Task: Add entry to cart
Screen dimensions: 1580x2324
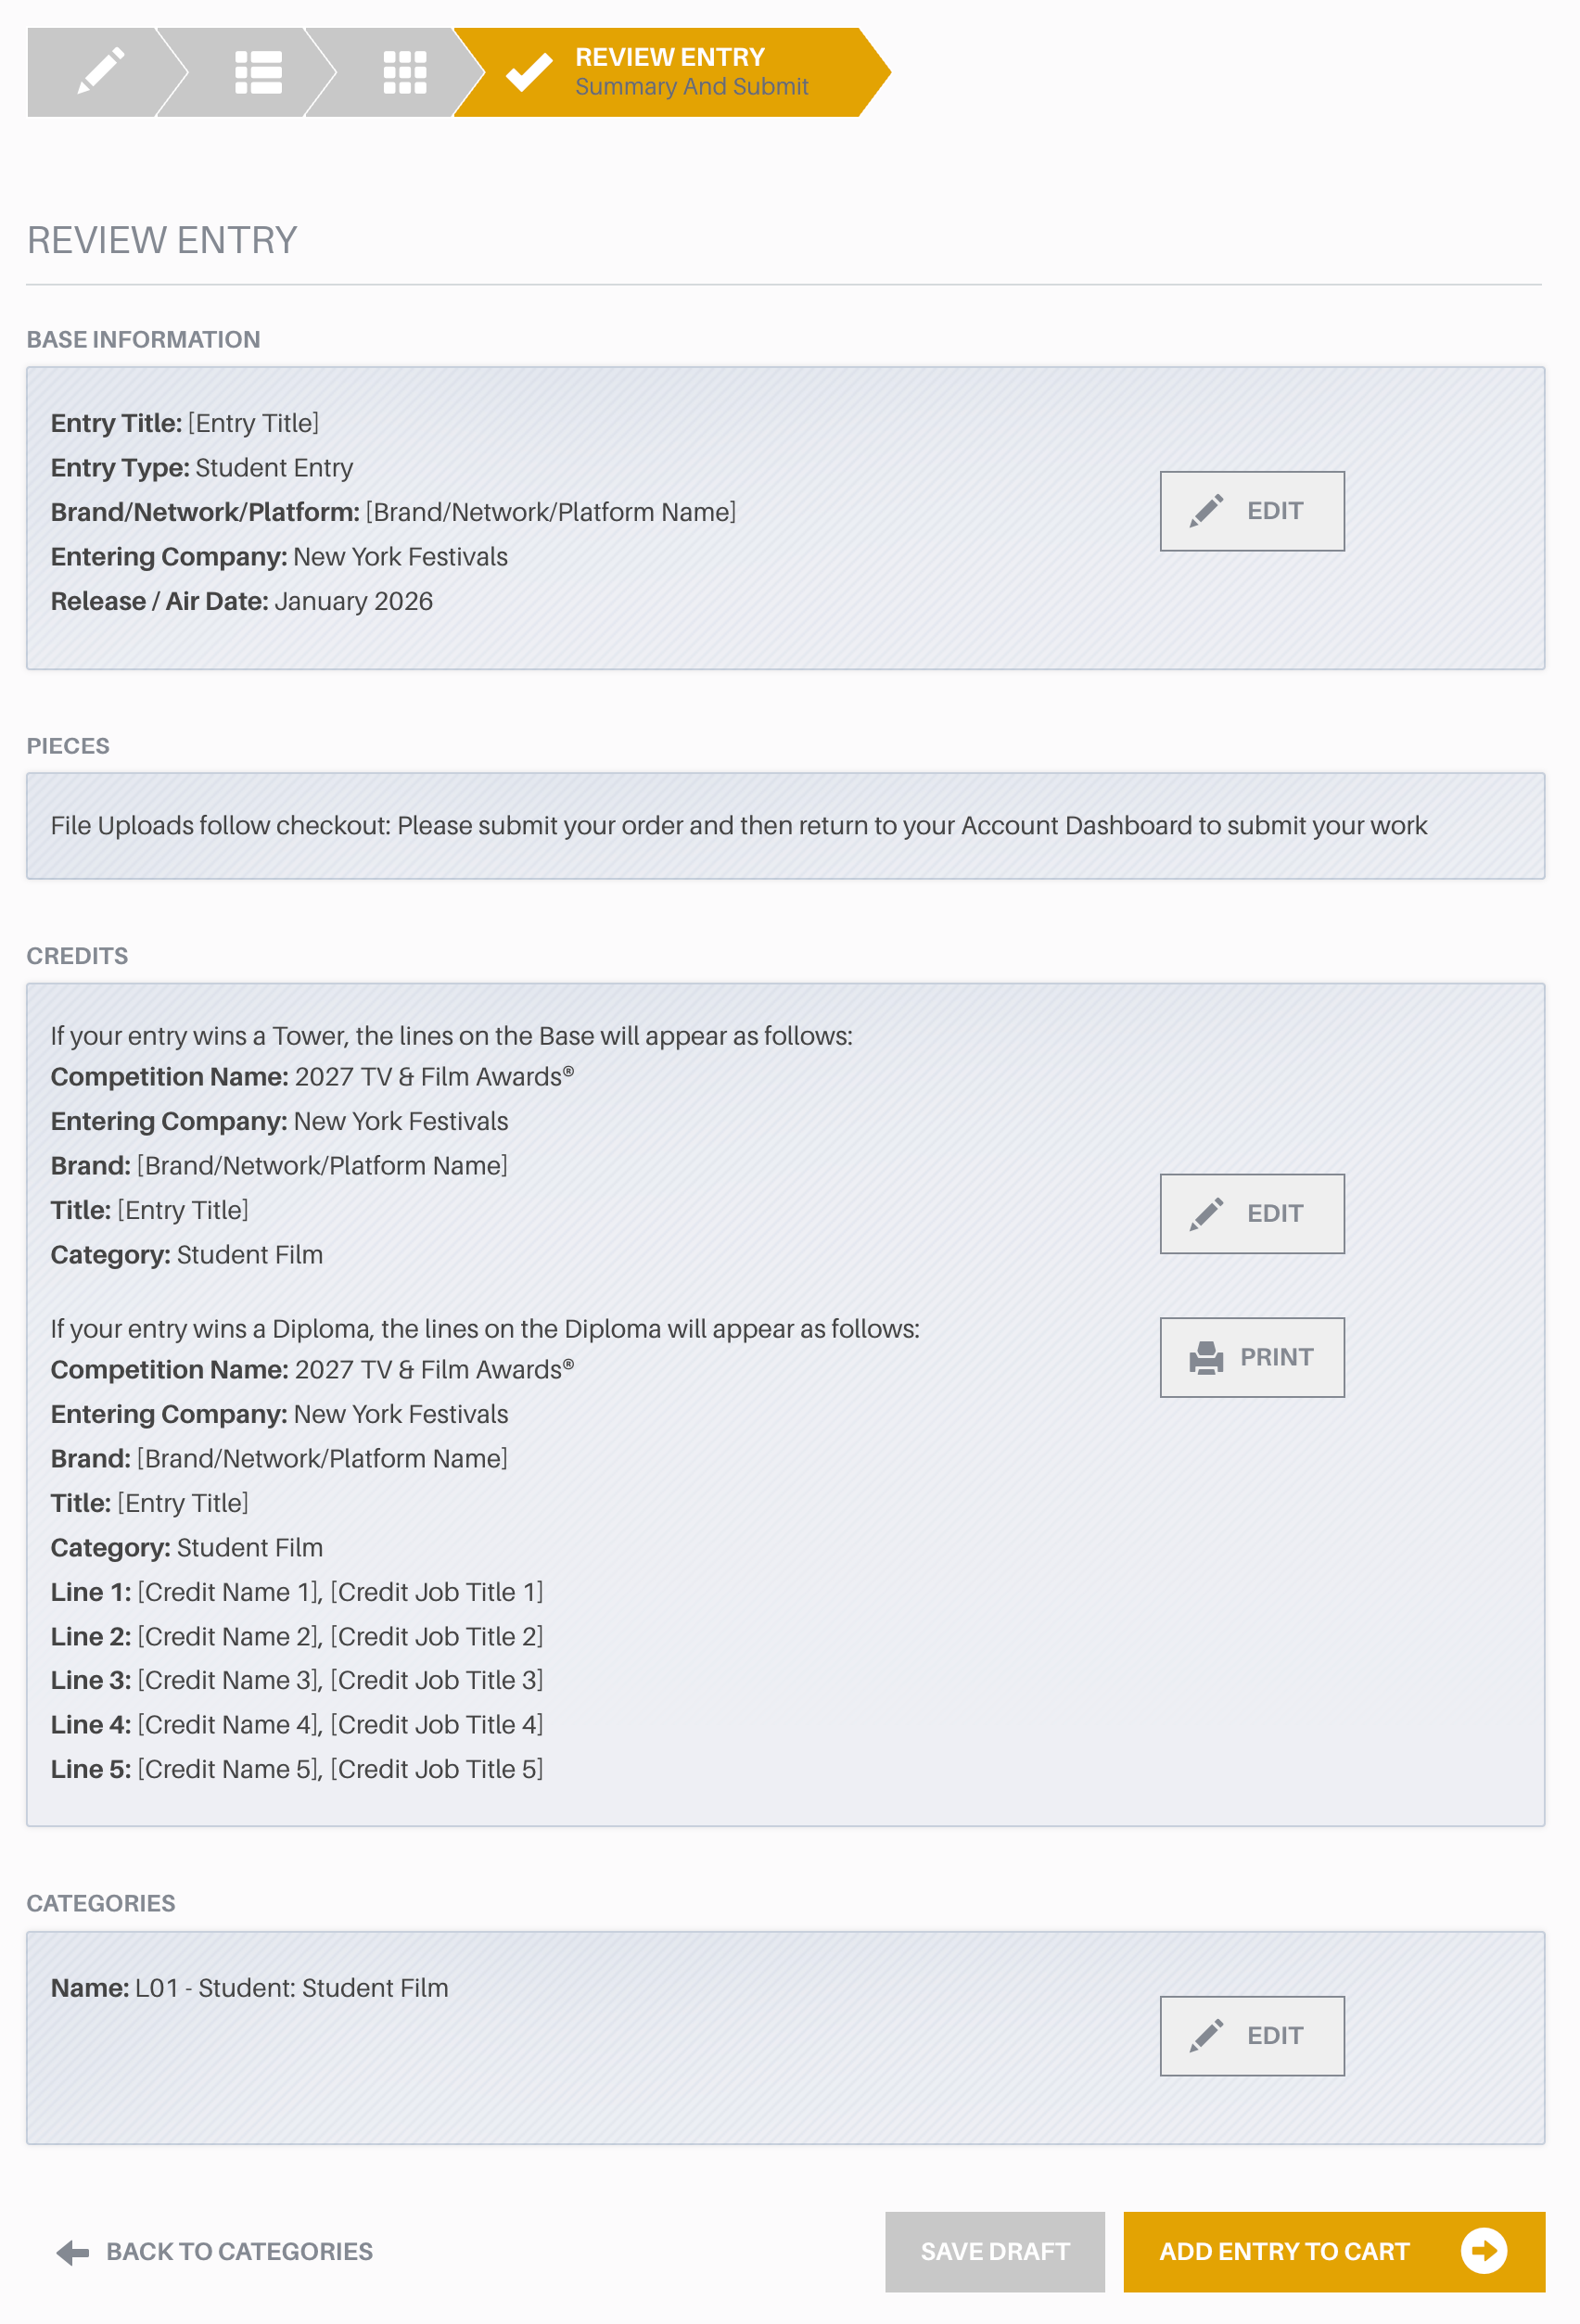Action: click(1334, 2252)
